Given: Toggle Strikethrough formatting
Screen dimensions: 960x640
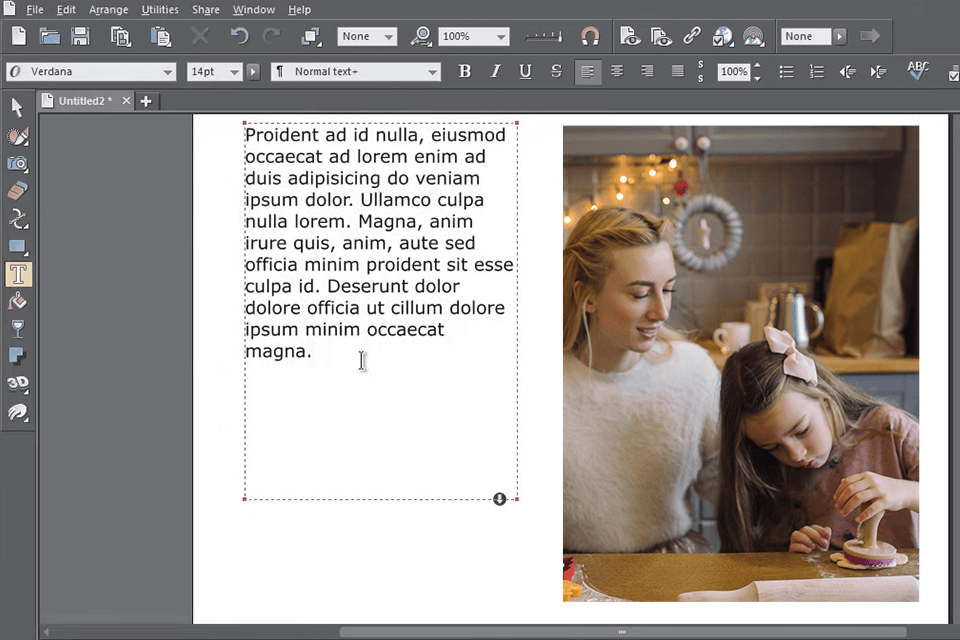Looking at the screenshot, I should point(556,72).
